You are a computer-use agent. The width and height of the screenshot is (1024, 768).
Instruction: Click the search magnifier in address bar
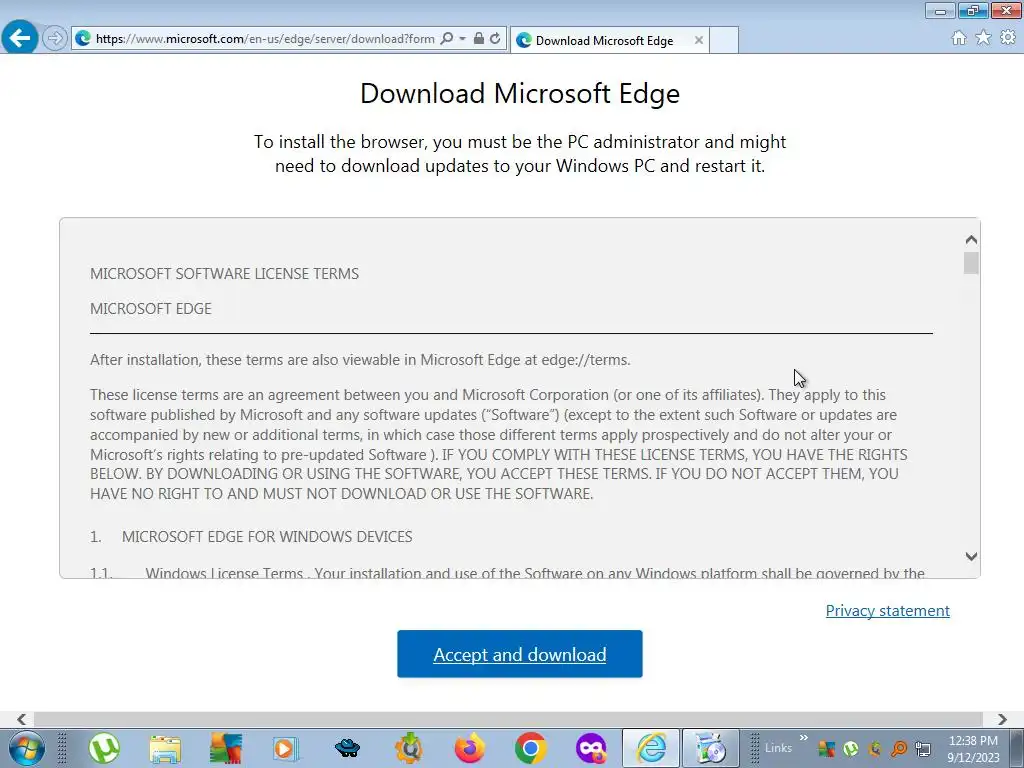447,39
